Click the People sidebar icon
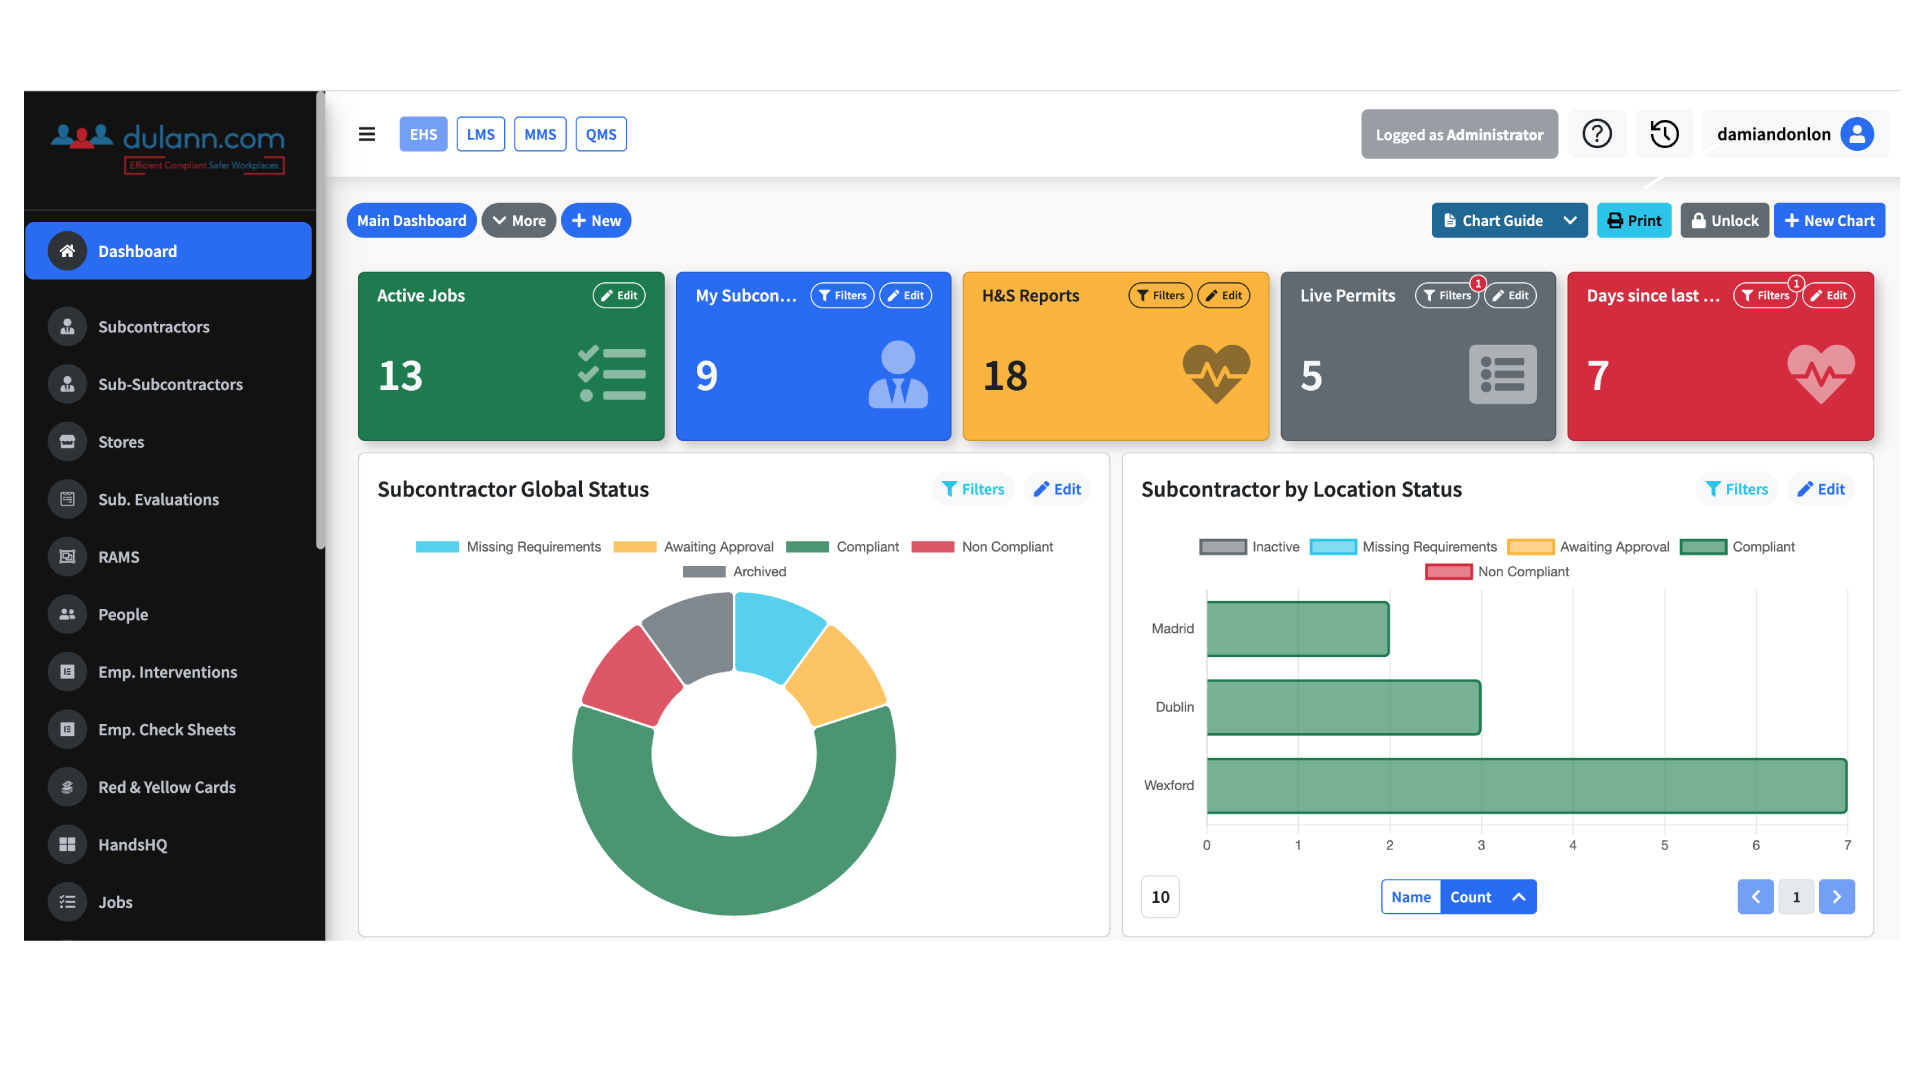The height and width of the screenshot is (1080, 1920). click(x=67, y=615)
